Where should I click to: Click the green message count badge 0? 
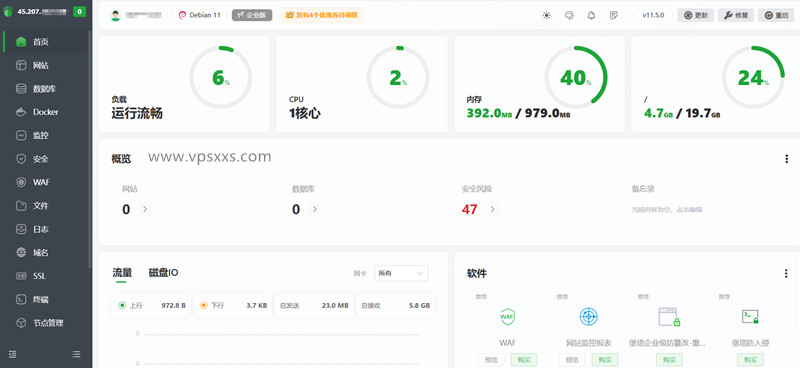(79, 12)
